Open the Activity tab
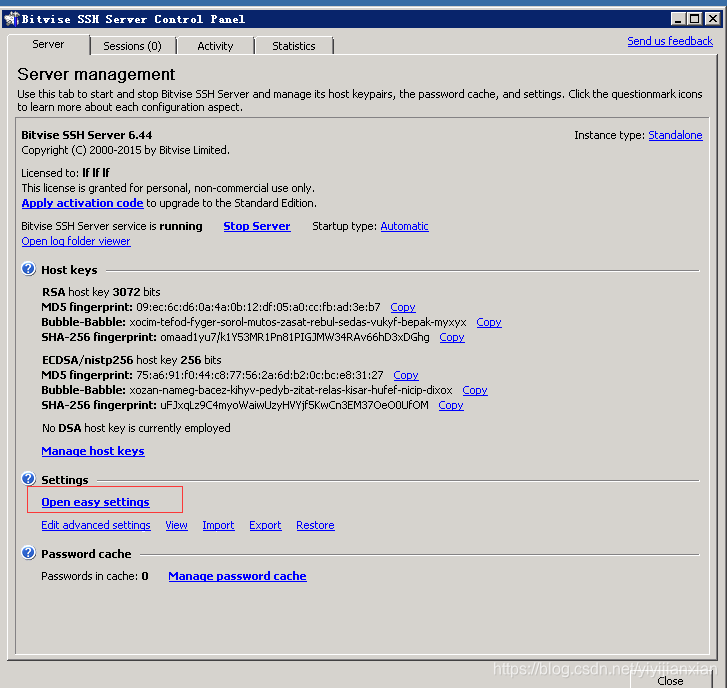The width and height of the screenshot is (727, 688). [215, 46]
